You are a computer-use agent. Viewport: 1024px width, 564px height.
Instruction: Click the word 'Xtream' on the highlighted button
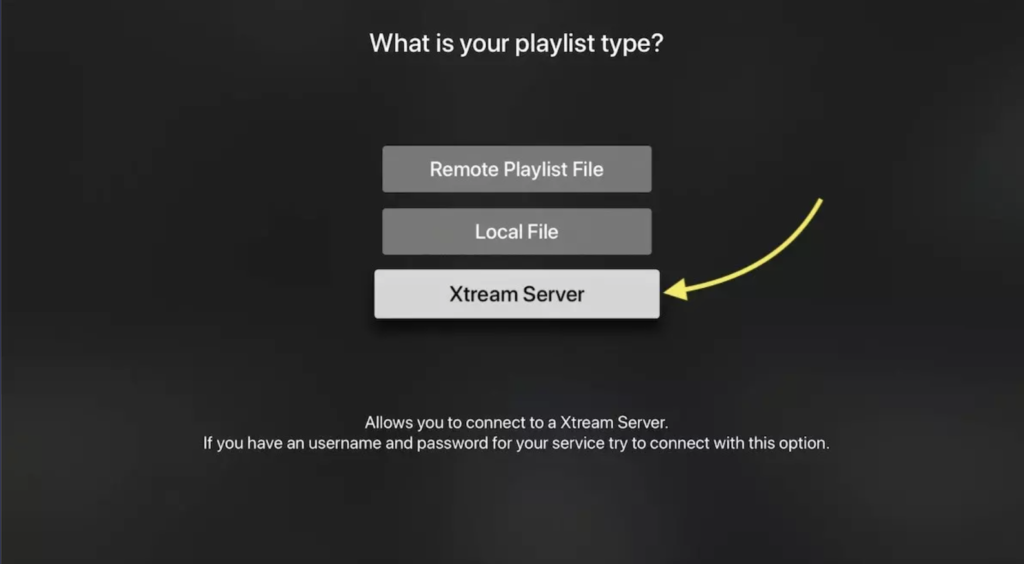tap(483, 294)
